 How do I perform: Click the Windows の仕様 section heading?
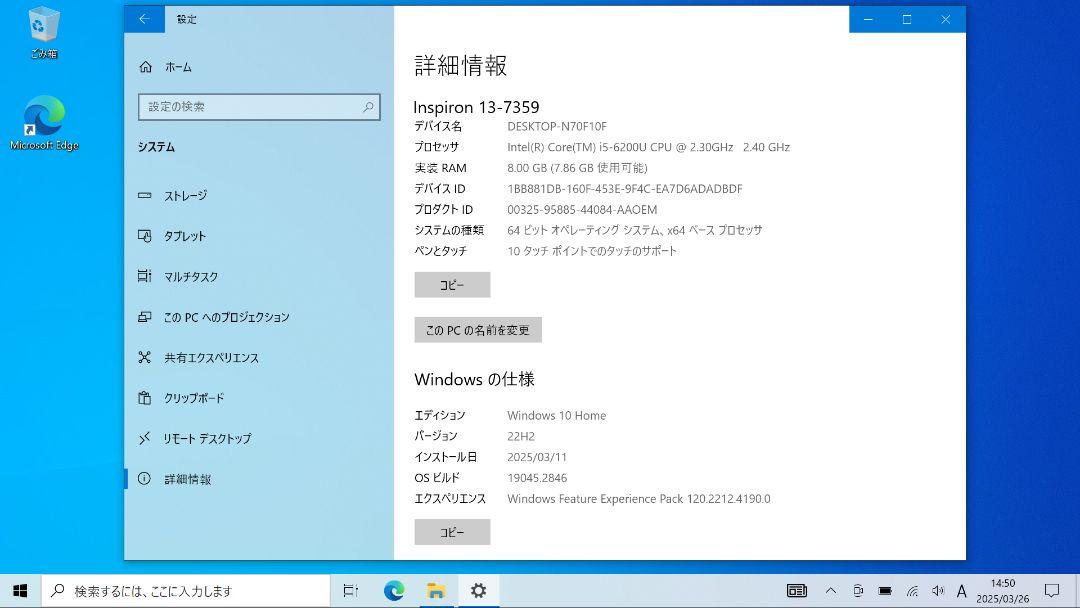475,379
